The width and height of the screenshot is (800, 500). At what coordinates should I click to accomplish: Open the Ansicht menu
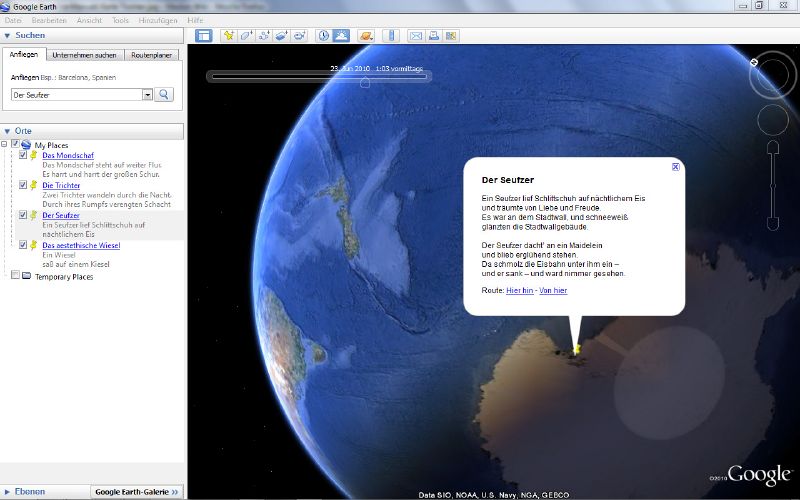(x=89, y=20)
